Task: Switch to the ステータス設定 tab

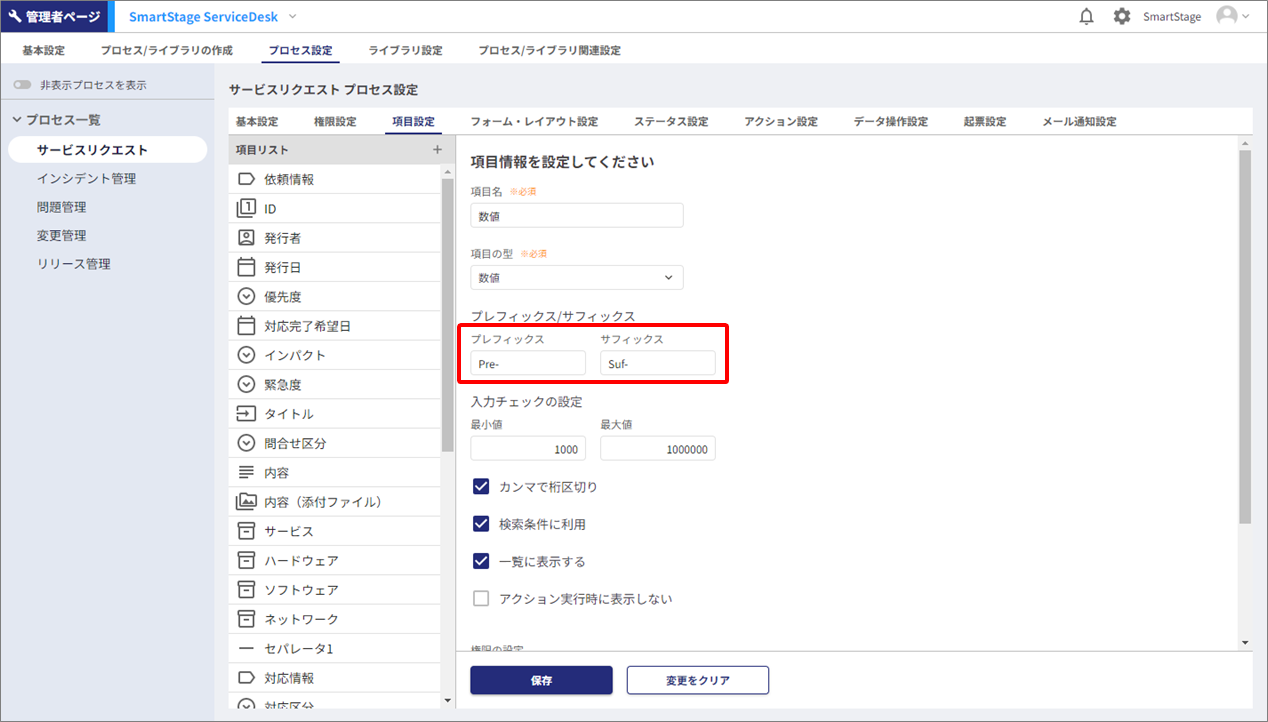Action: pos(670,122)
